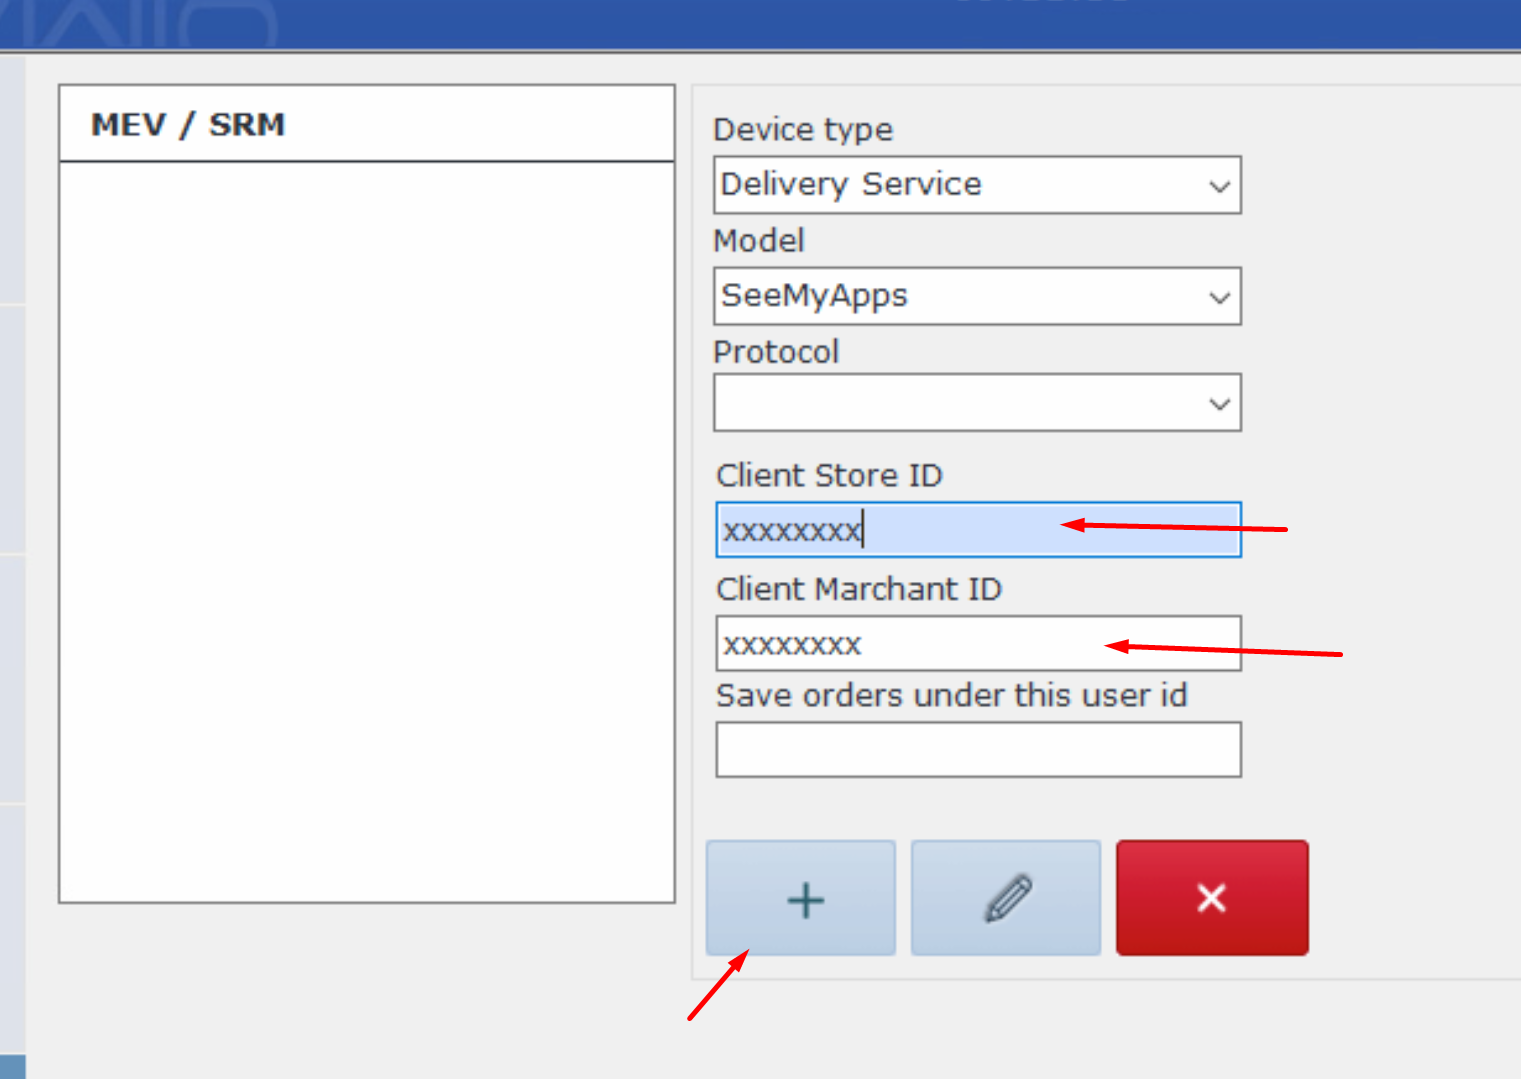Open the empty Protocol dropdown
The width and height of the screenshot is (1521, 1079).
pos(977,403)
